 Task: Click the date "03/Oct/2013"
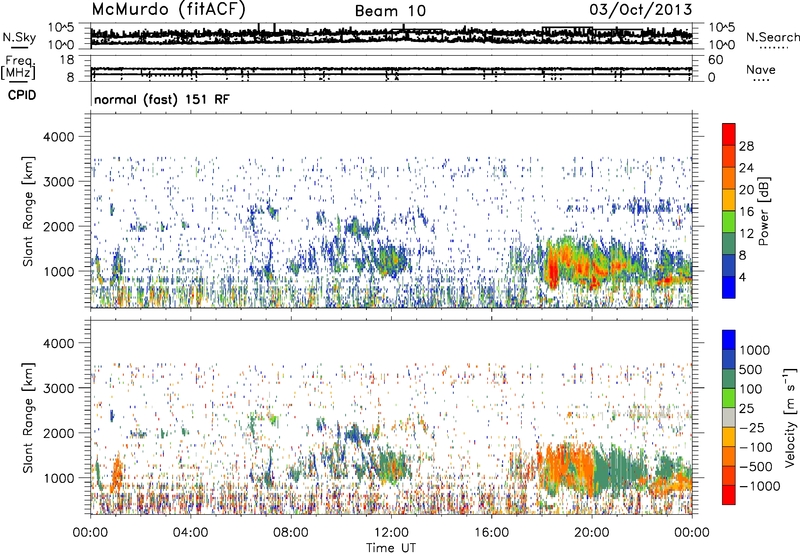[641, 10]
